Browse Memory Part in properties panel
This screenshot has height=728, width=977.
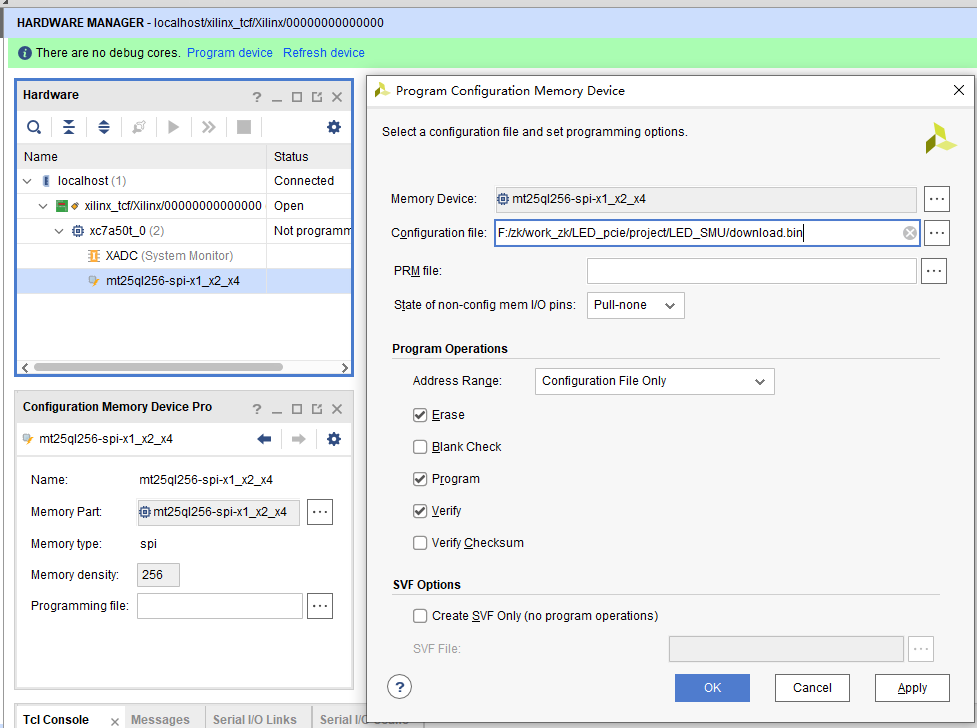[320, 512]
